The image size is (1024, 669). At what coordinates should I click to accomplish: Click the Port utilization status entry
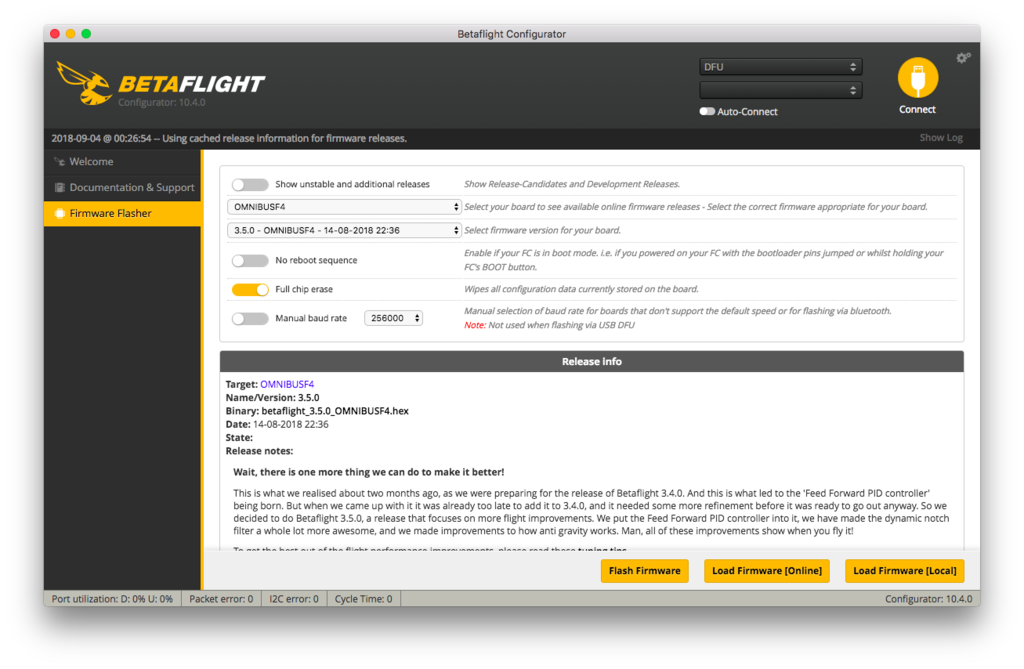click(x=112, y=599)
